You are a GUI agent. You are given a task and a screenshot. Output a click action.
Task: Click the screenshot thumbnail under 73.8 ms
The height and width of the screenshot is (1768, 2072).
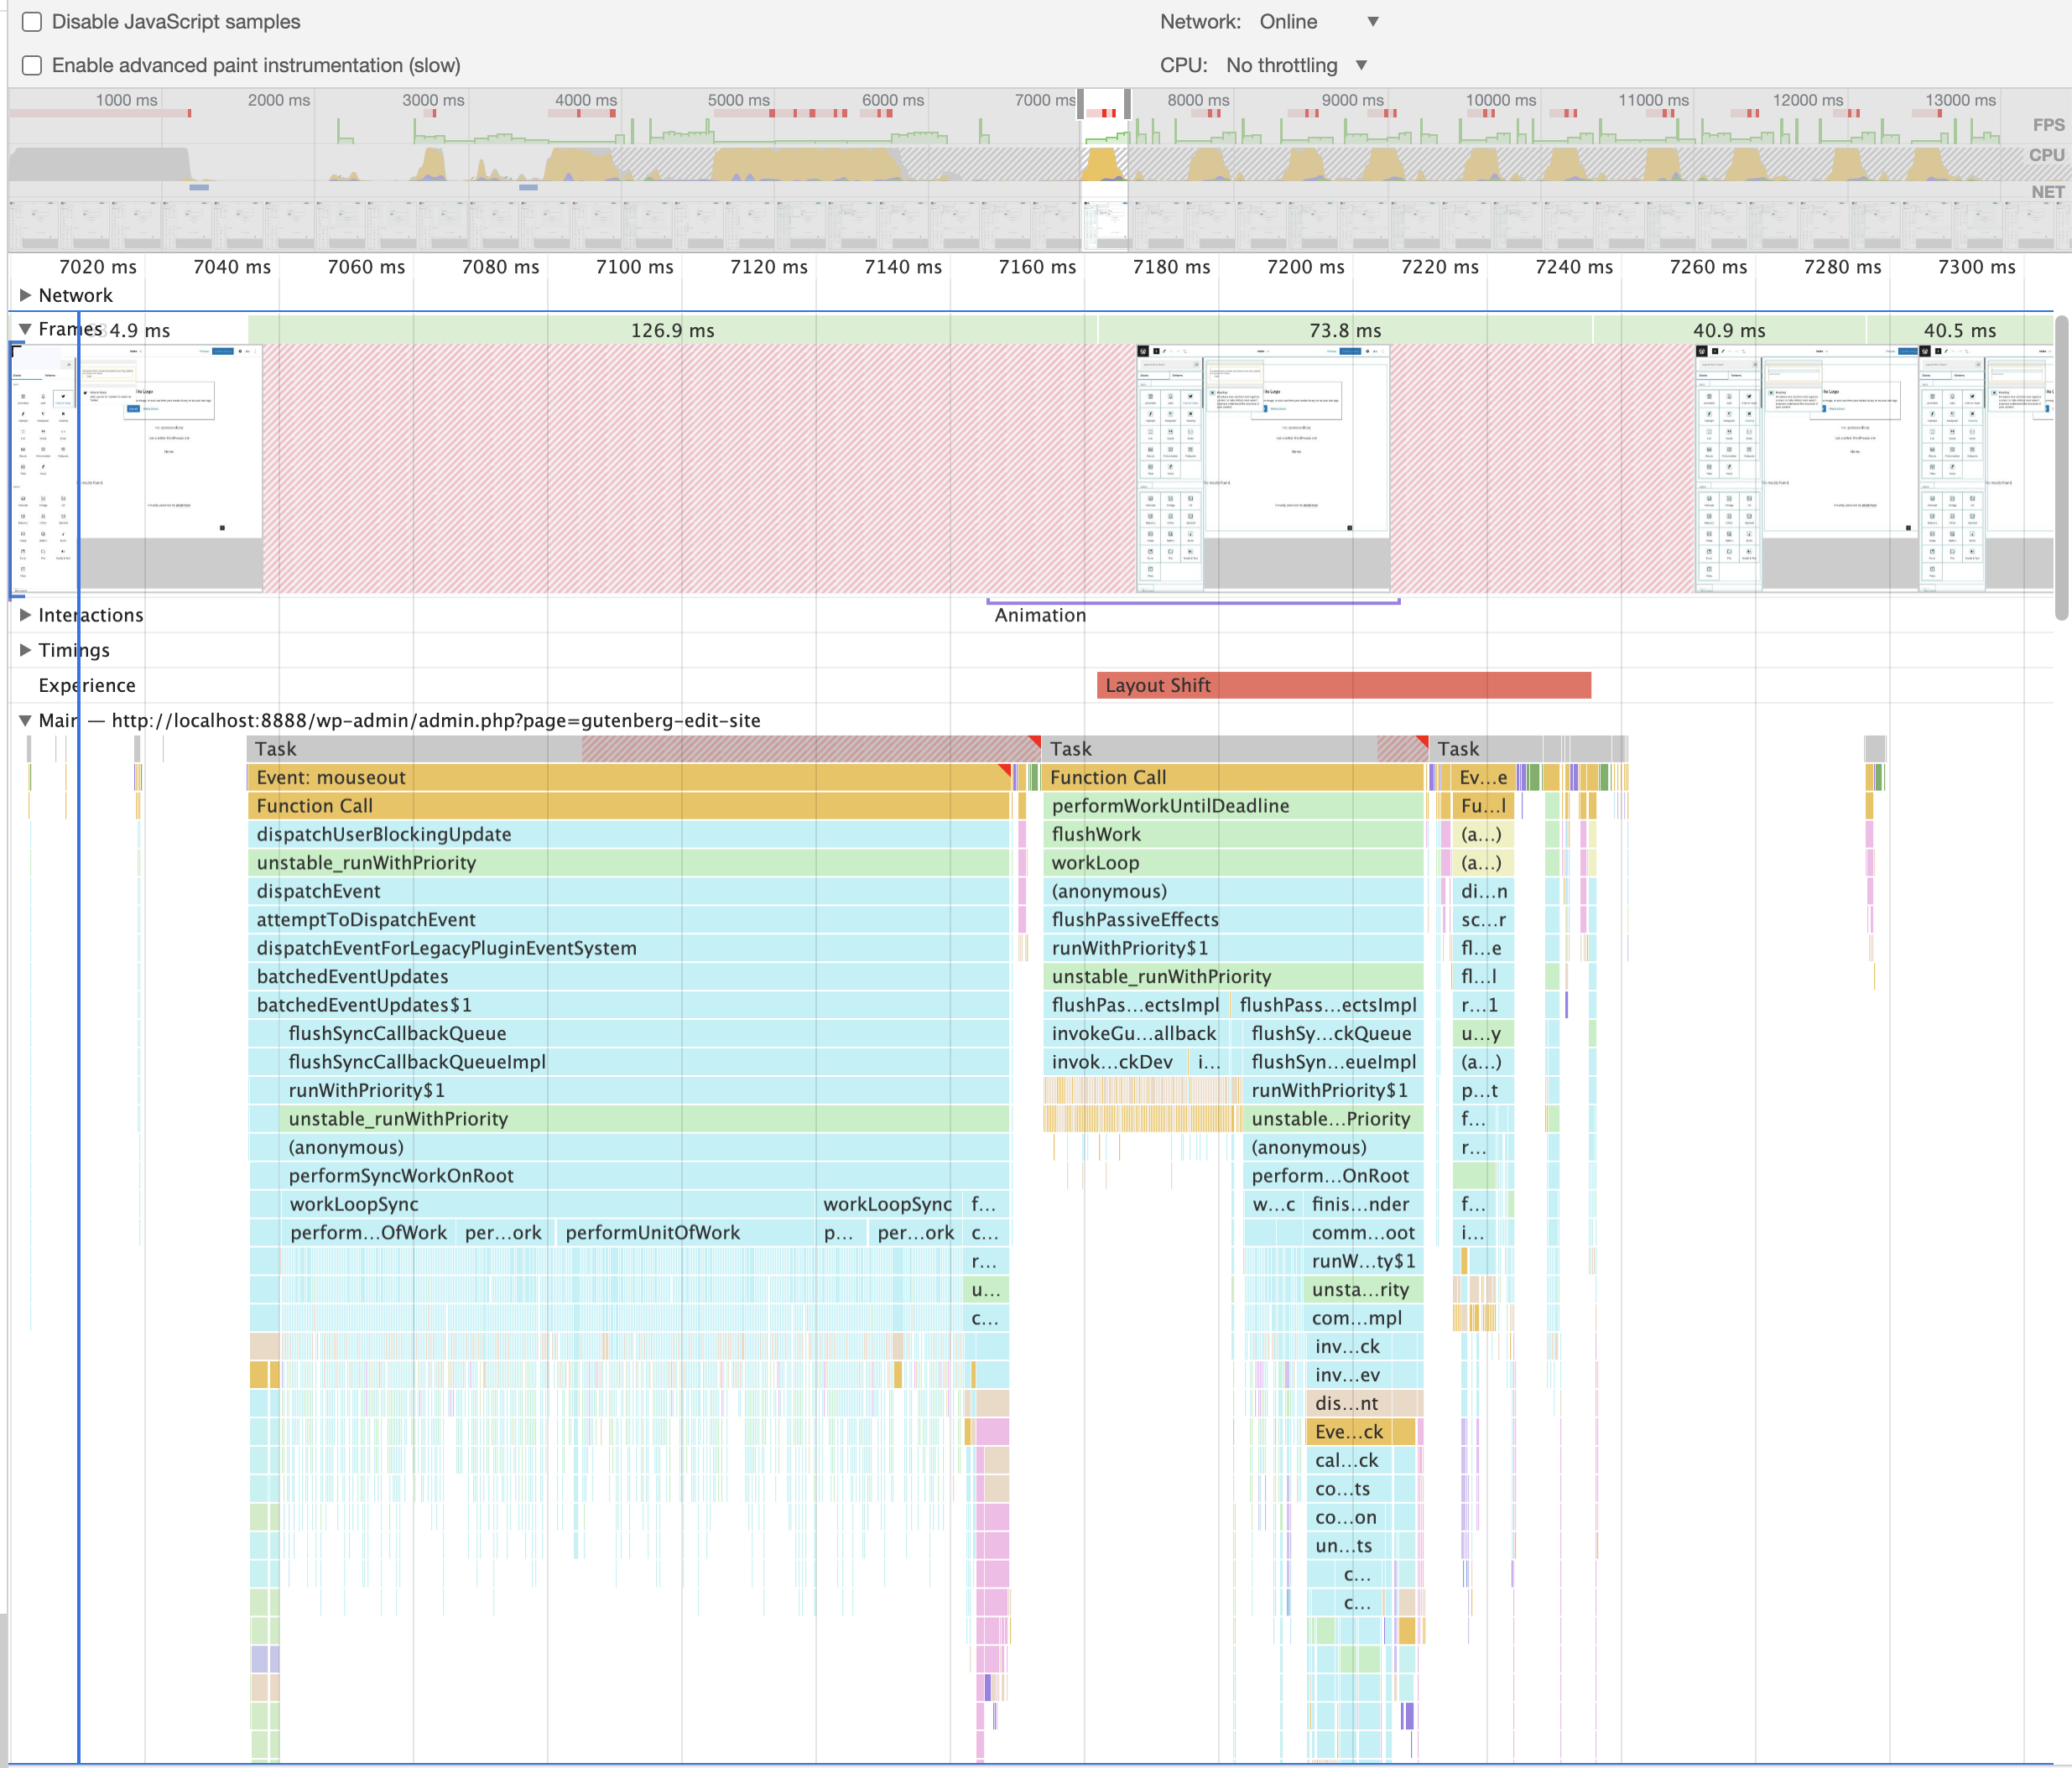pyautogui.click(x=1263, y=468)
